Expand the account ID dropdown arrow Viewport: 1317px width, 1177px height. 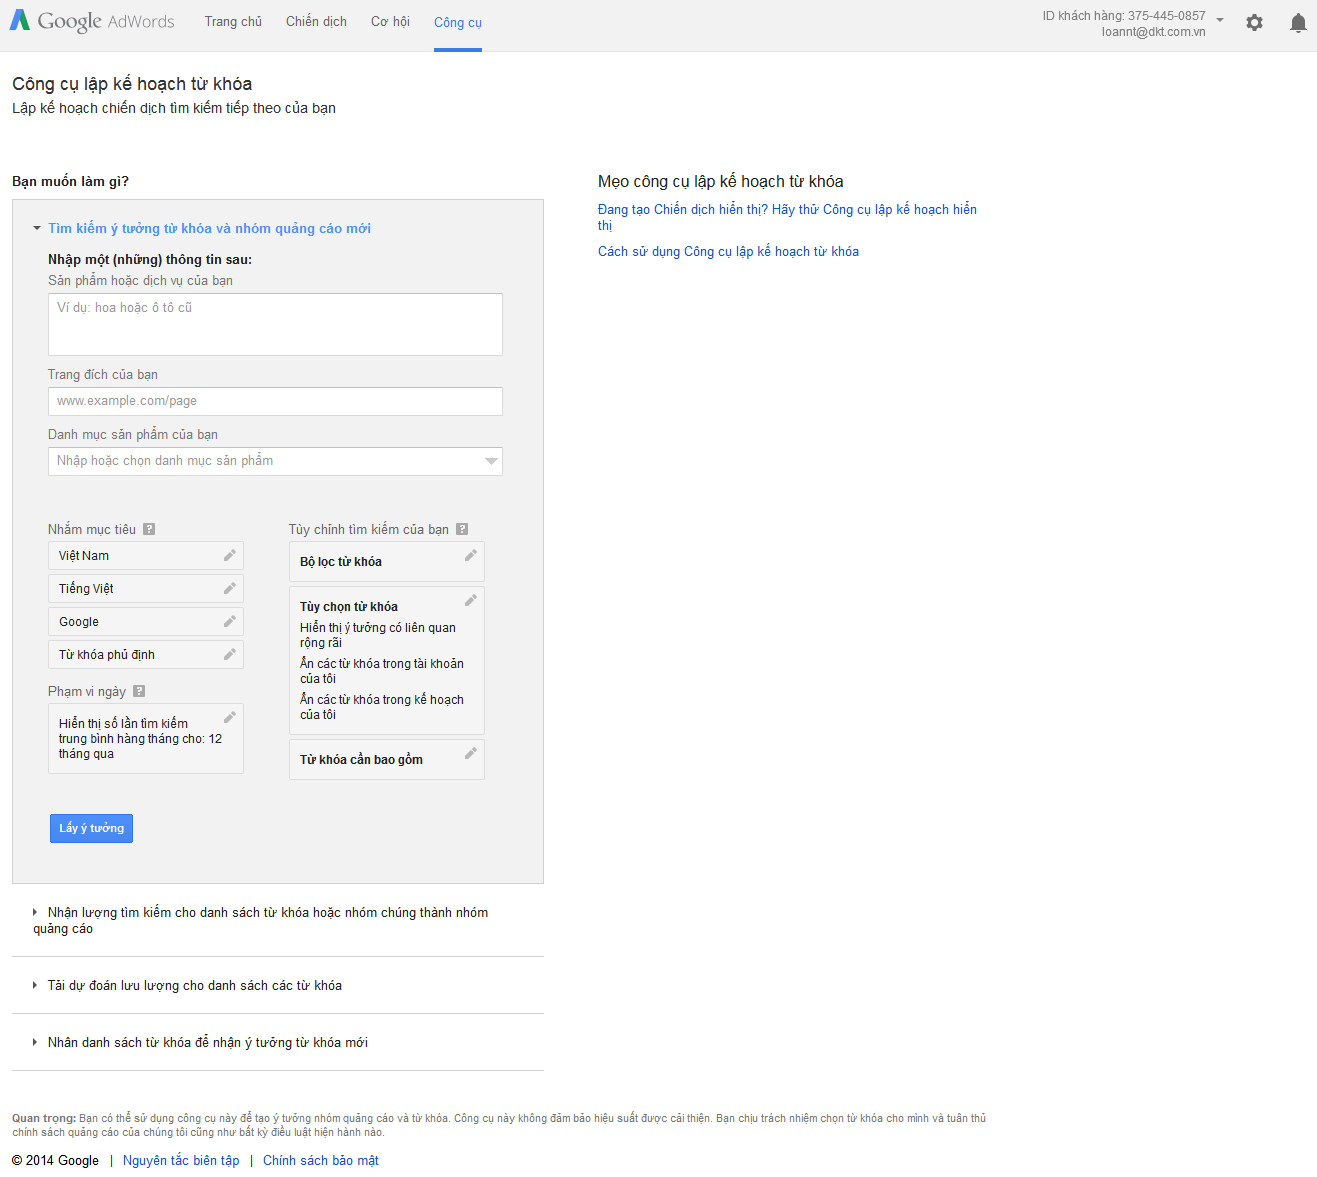[x=1220, y=20]
